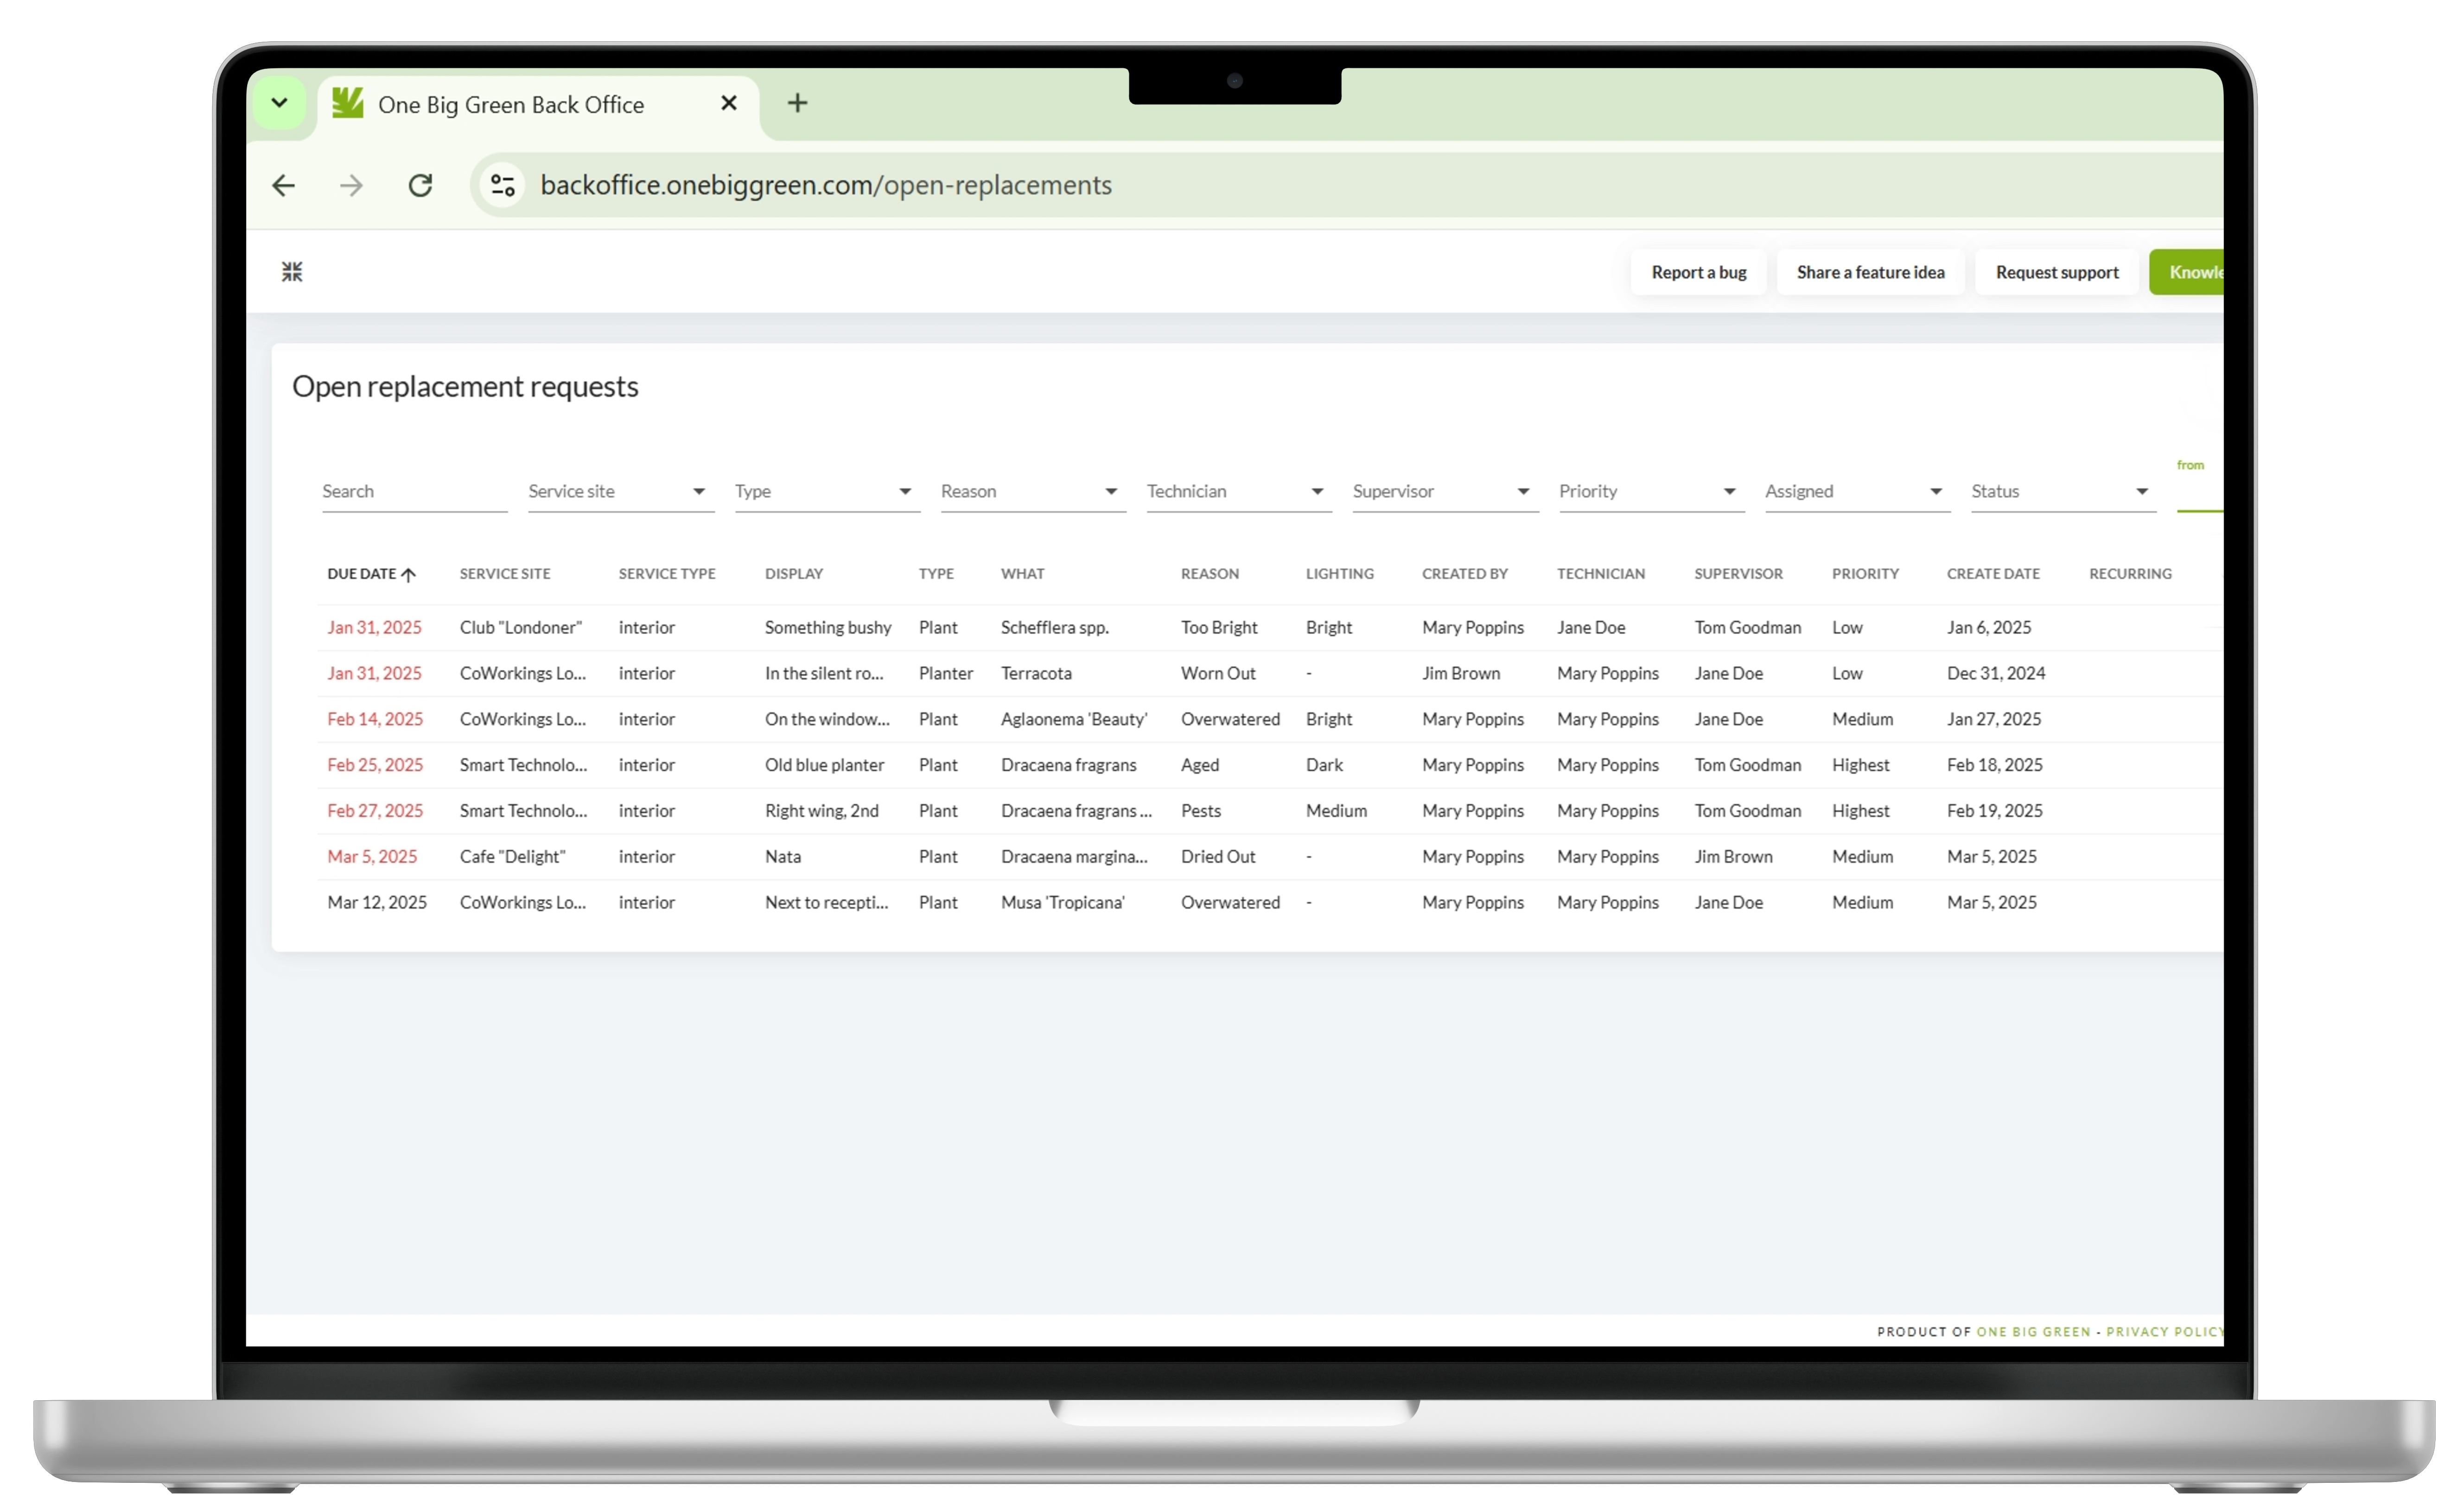Expand the Assigned filter dropdown
2464x1506 pixels.
(1857, 491)
